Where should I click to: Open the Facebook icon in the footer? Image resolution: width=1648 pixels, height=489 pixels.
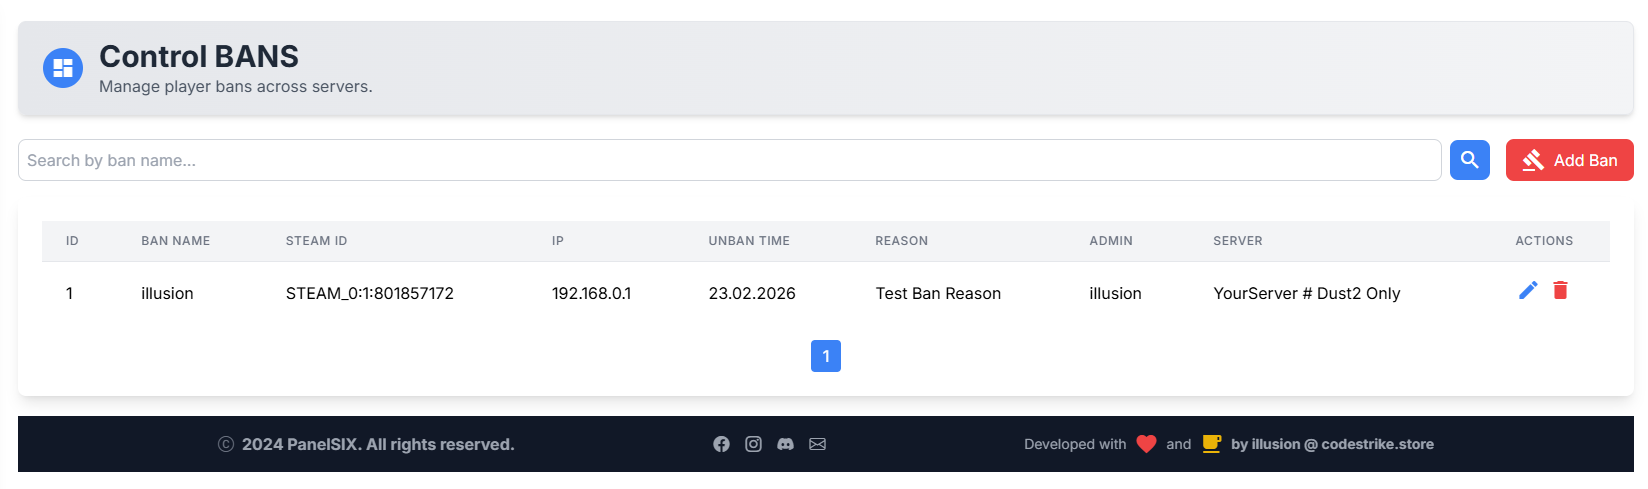point(721,444)
